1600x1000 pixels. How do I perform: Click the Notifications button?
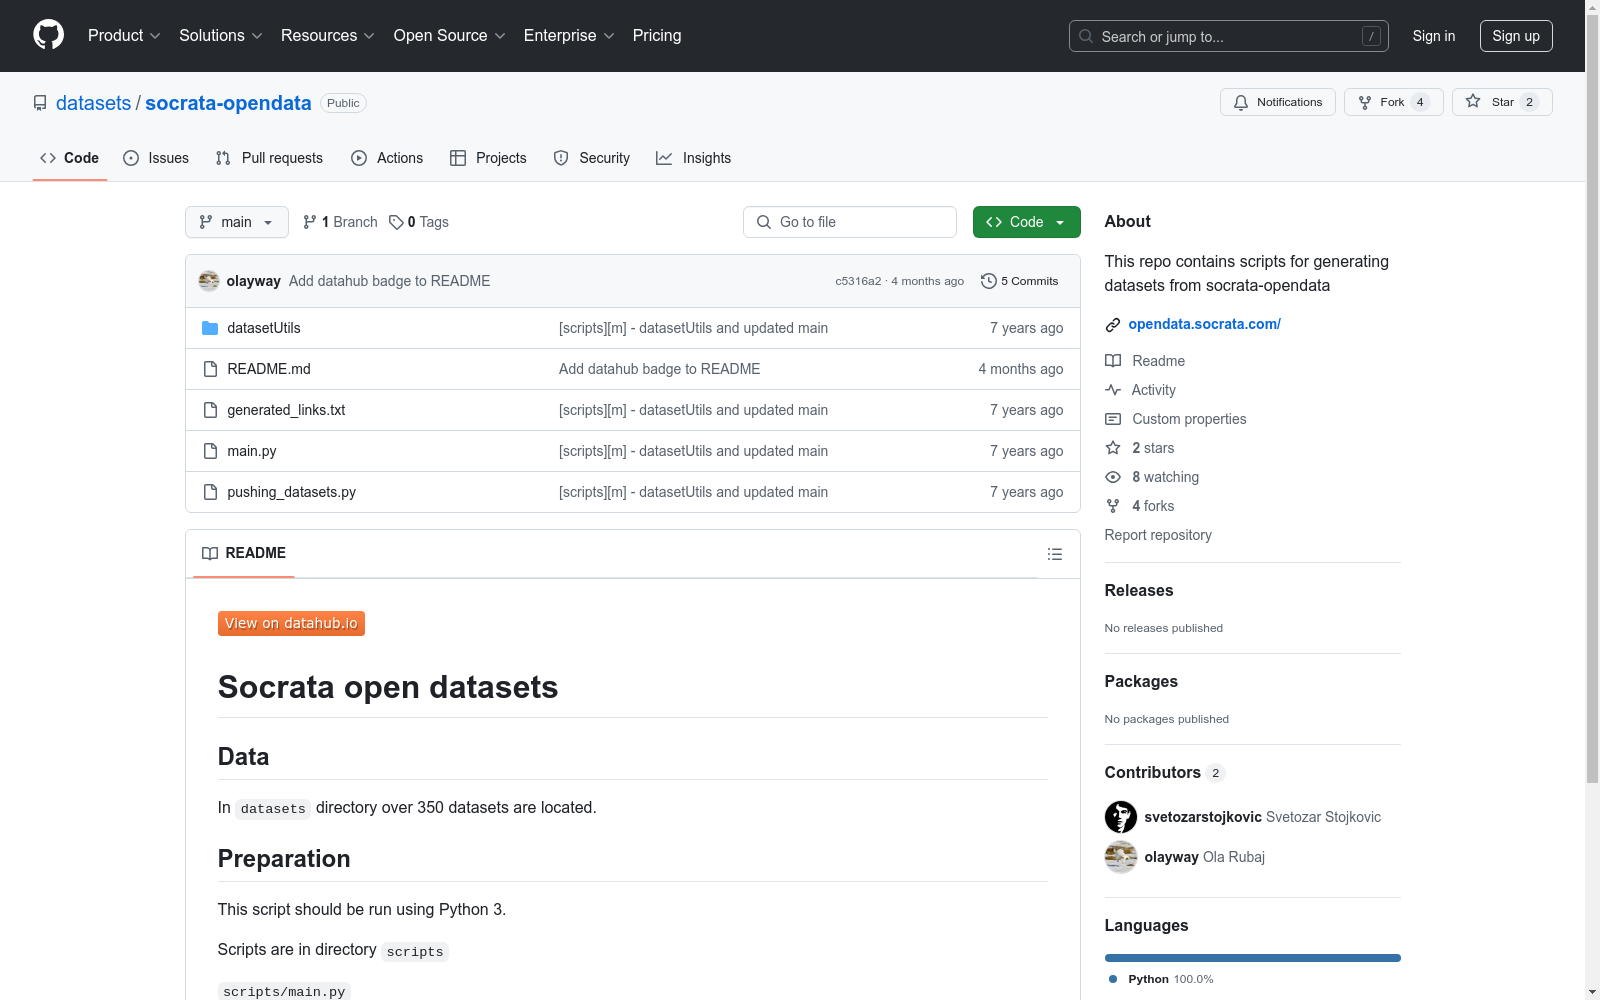click(1278, 102)
